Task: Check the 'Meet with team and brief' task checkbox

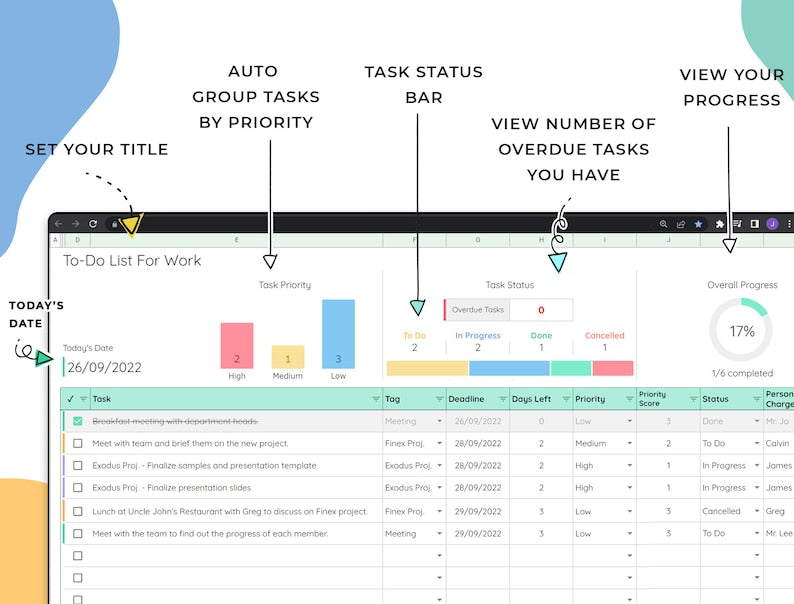Action: point(78,443)
